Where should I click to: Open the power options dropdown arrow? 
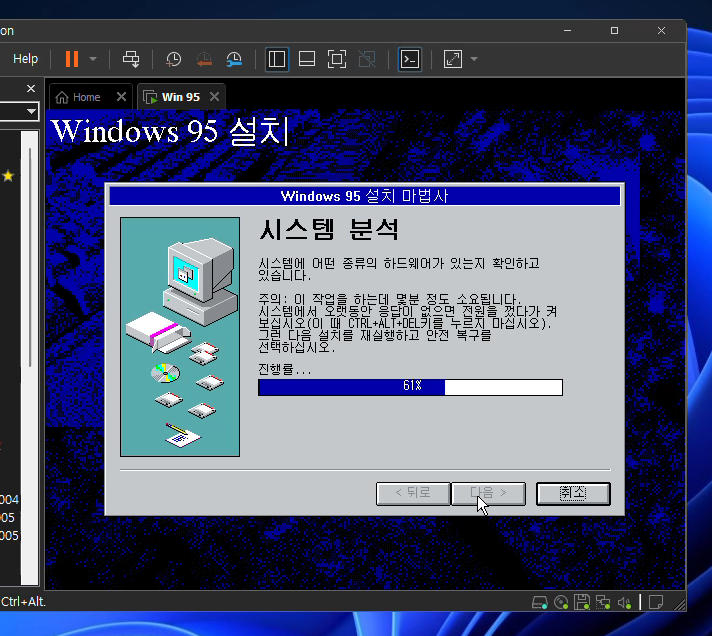coord(93,59)
